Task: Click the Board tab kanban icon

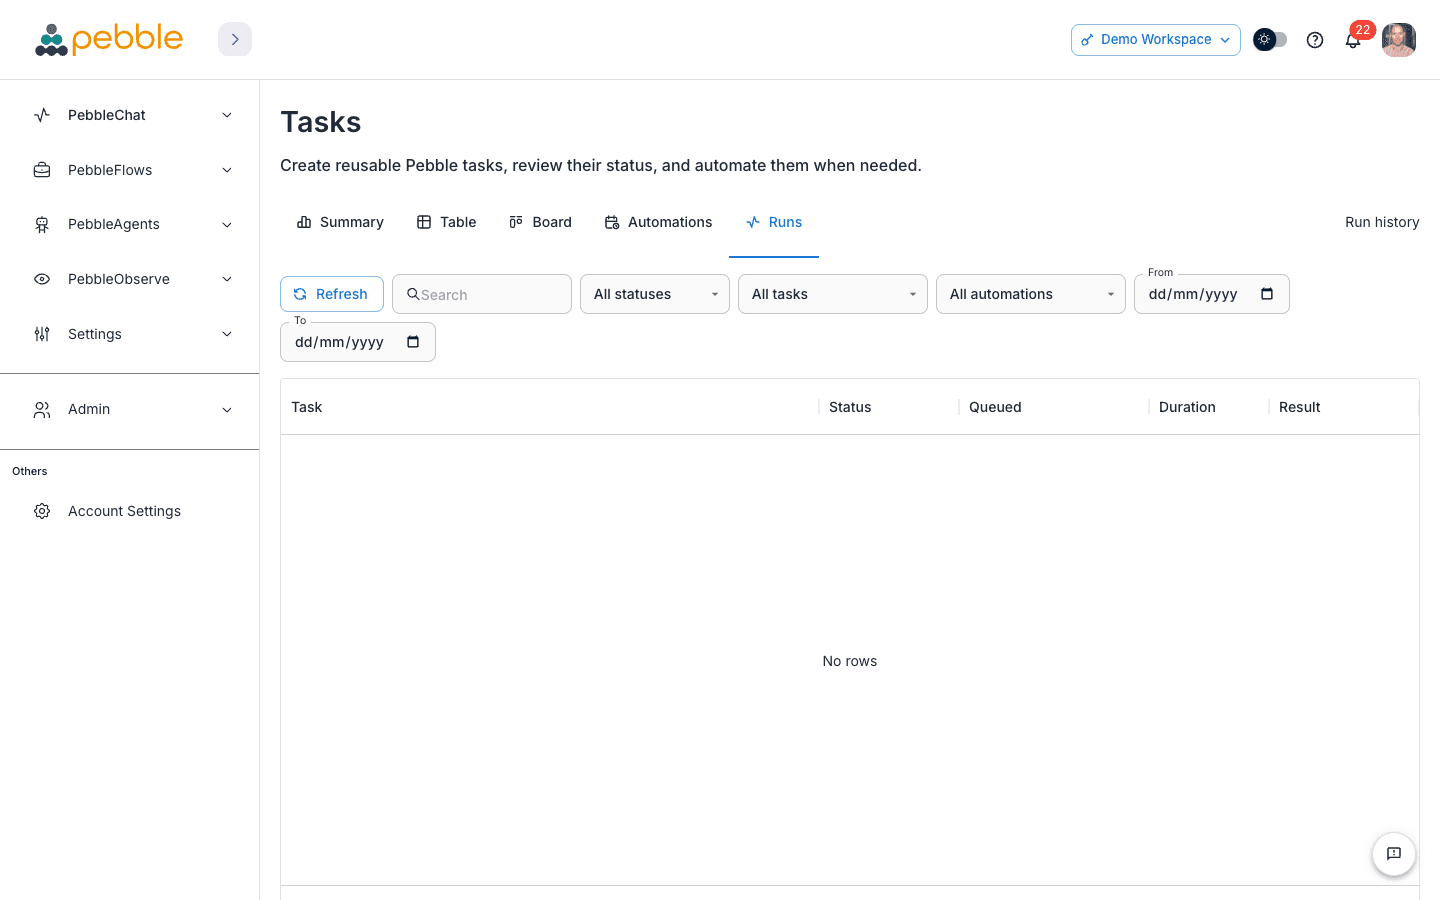Action: (x=516, y=222)
